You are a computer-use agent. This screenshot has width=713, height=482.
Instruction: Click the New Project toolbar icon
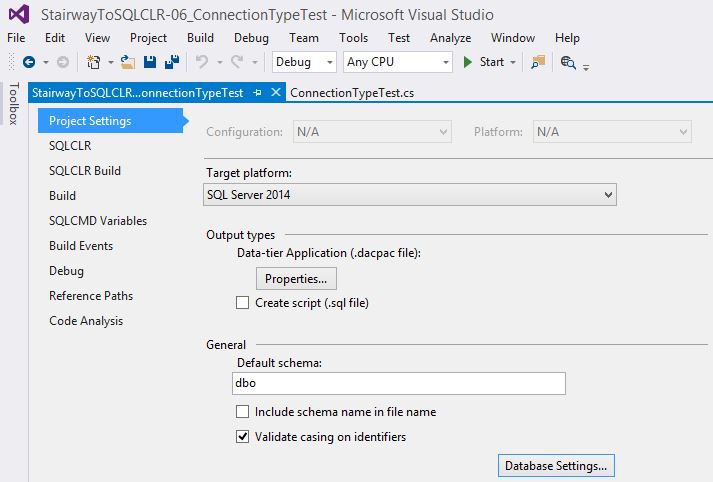[x=94, y=62]
